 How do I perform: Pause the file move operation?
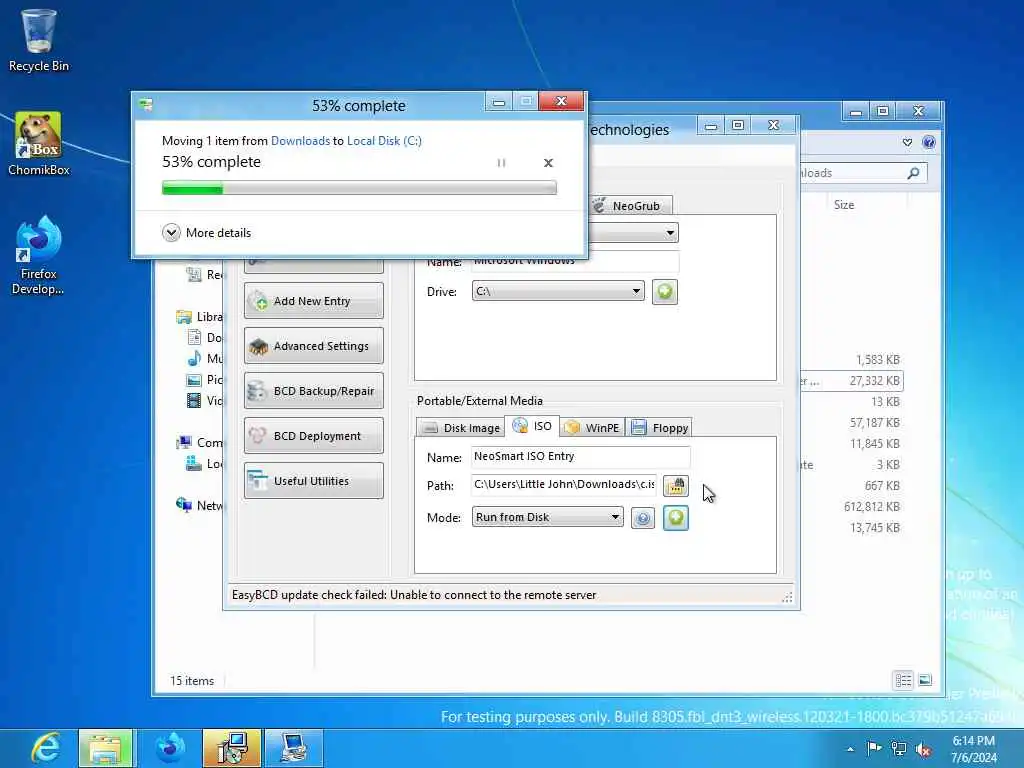[501, 163]
